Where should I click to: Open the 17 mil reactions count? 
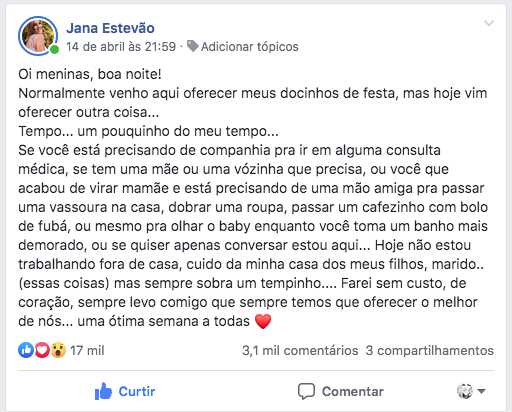tap(87, 350)
